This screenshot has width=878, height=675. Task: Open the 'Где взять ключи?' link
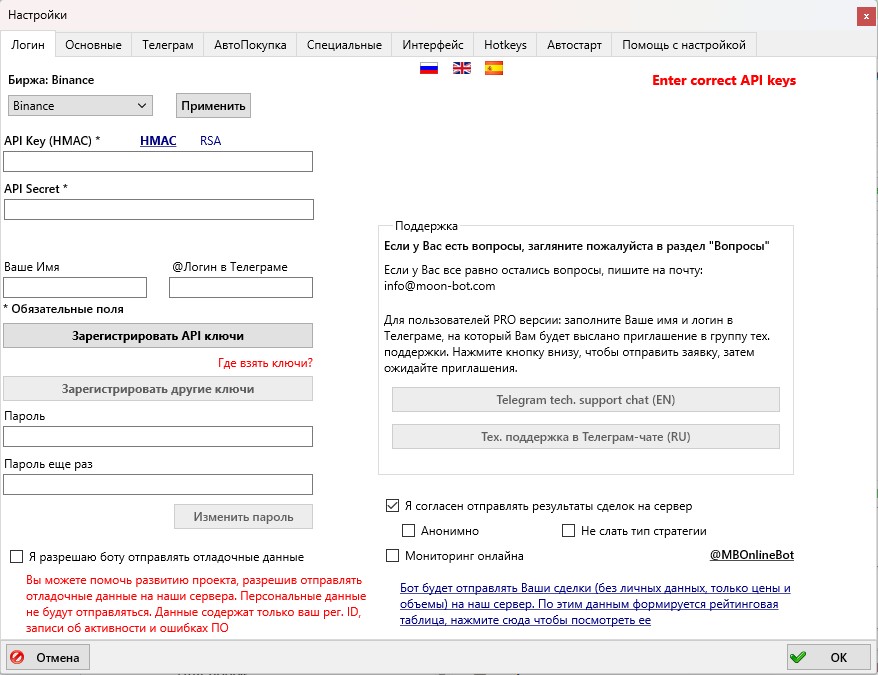[265, 363]
